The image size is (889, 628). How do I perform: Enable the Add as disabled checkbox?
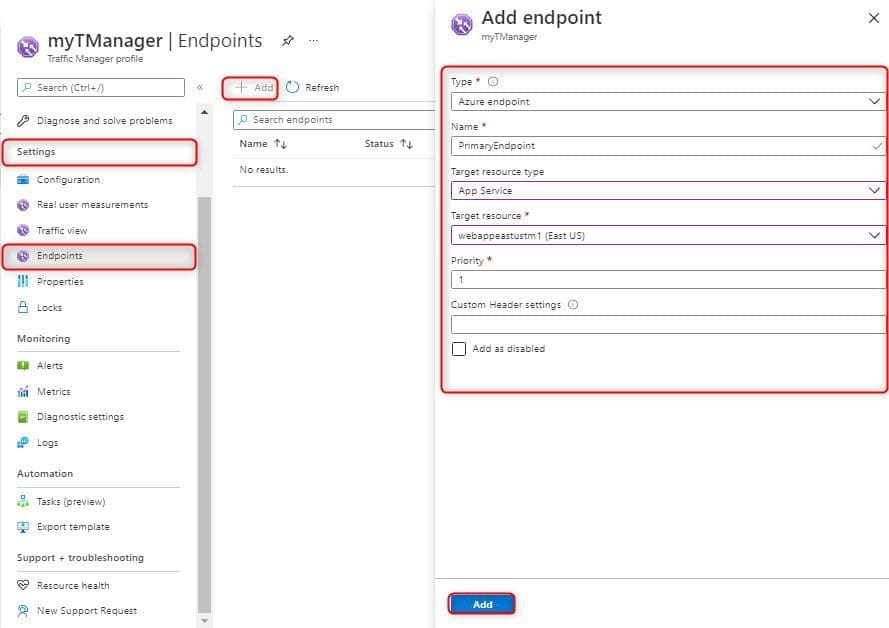459,348
